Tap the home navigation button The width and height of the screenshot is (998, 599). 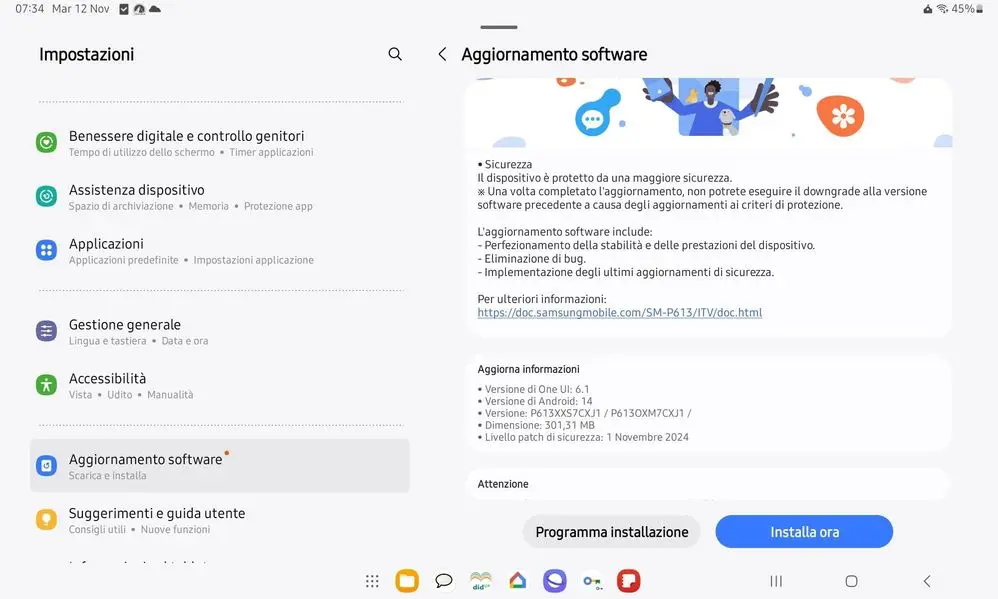(851, 581)
